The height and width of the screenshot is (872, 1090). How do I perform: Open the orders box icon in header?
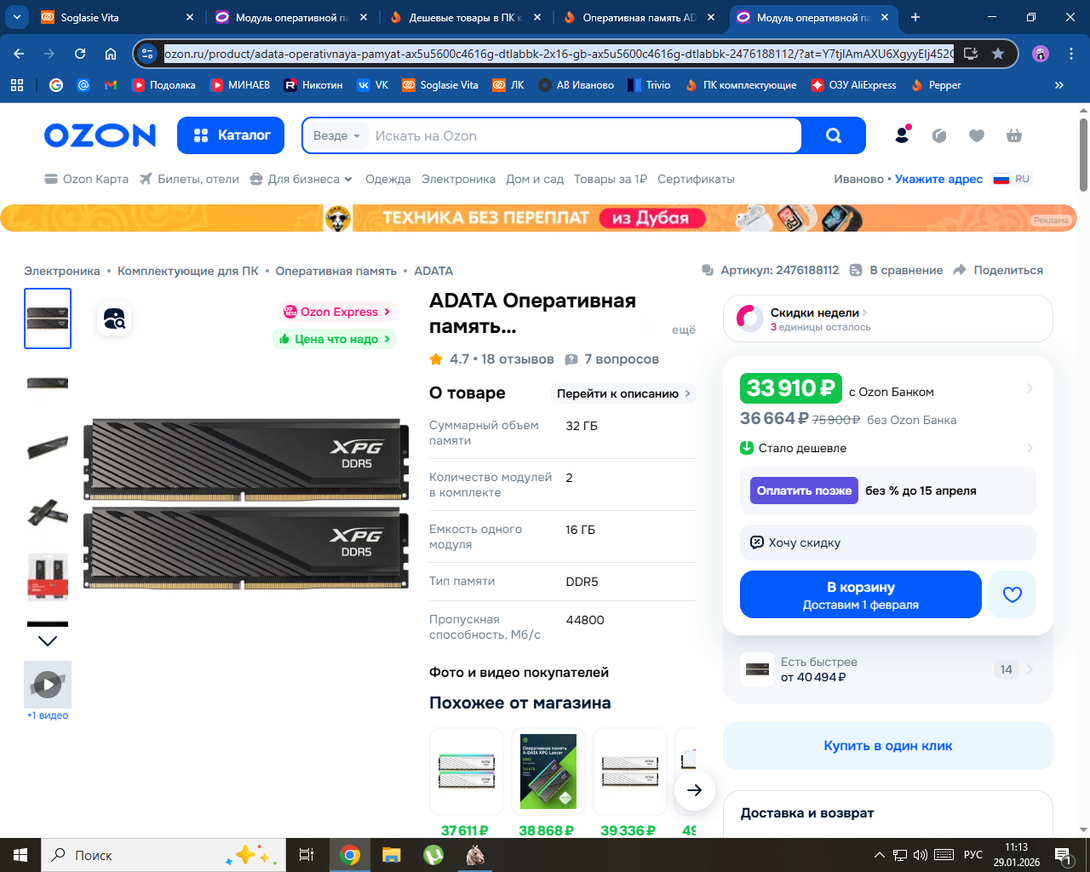(939, 136)
